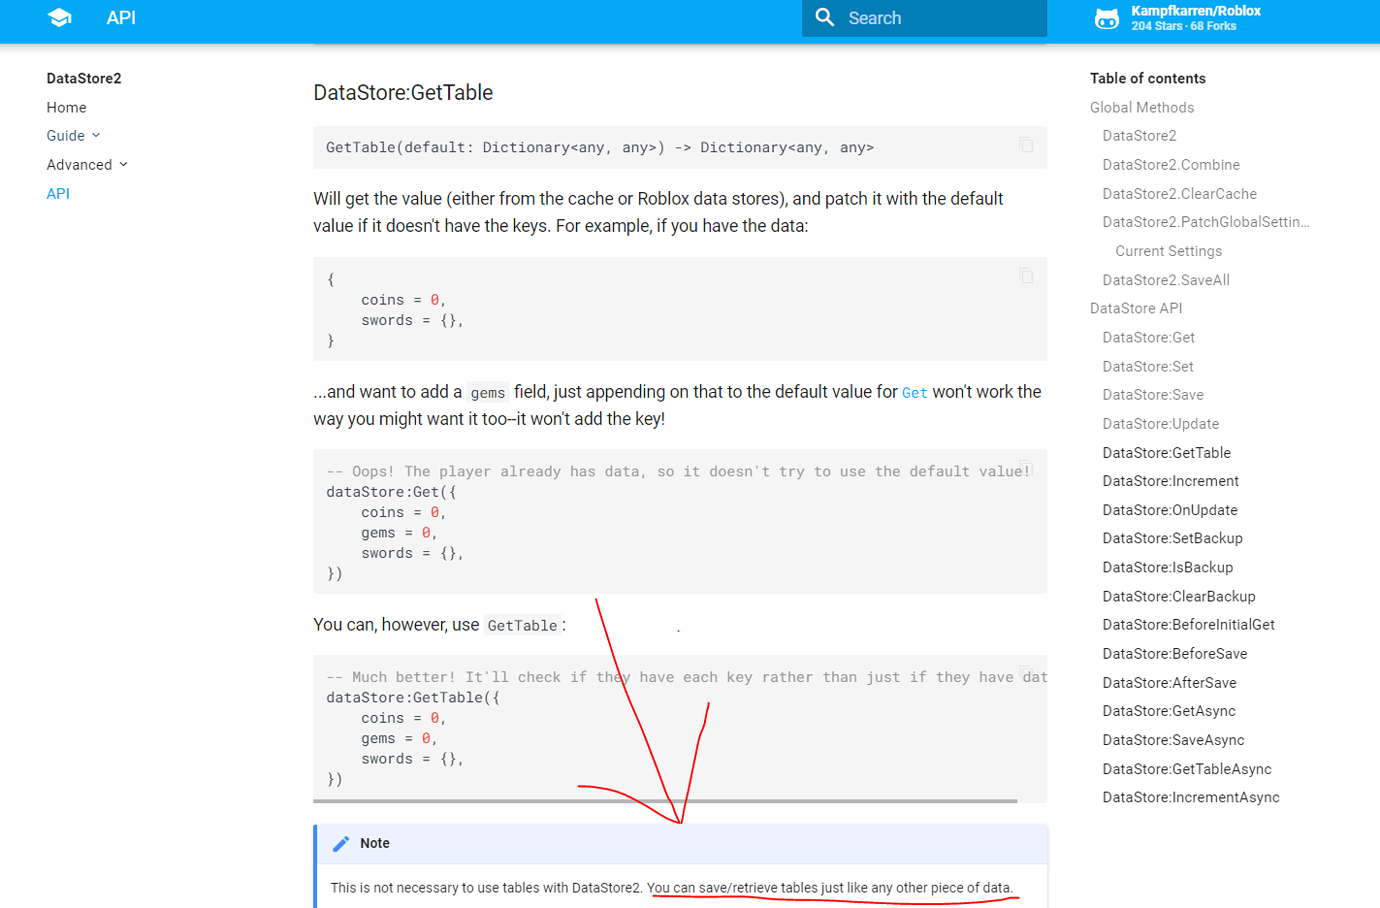Go to DataStore2 entry in contents
Image resolution: width=1380 pixels, height=908 pixels.
click(x=1139, y=136)
